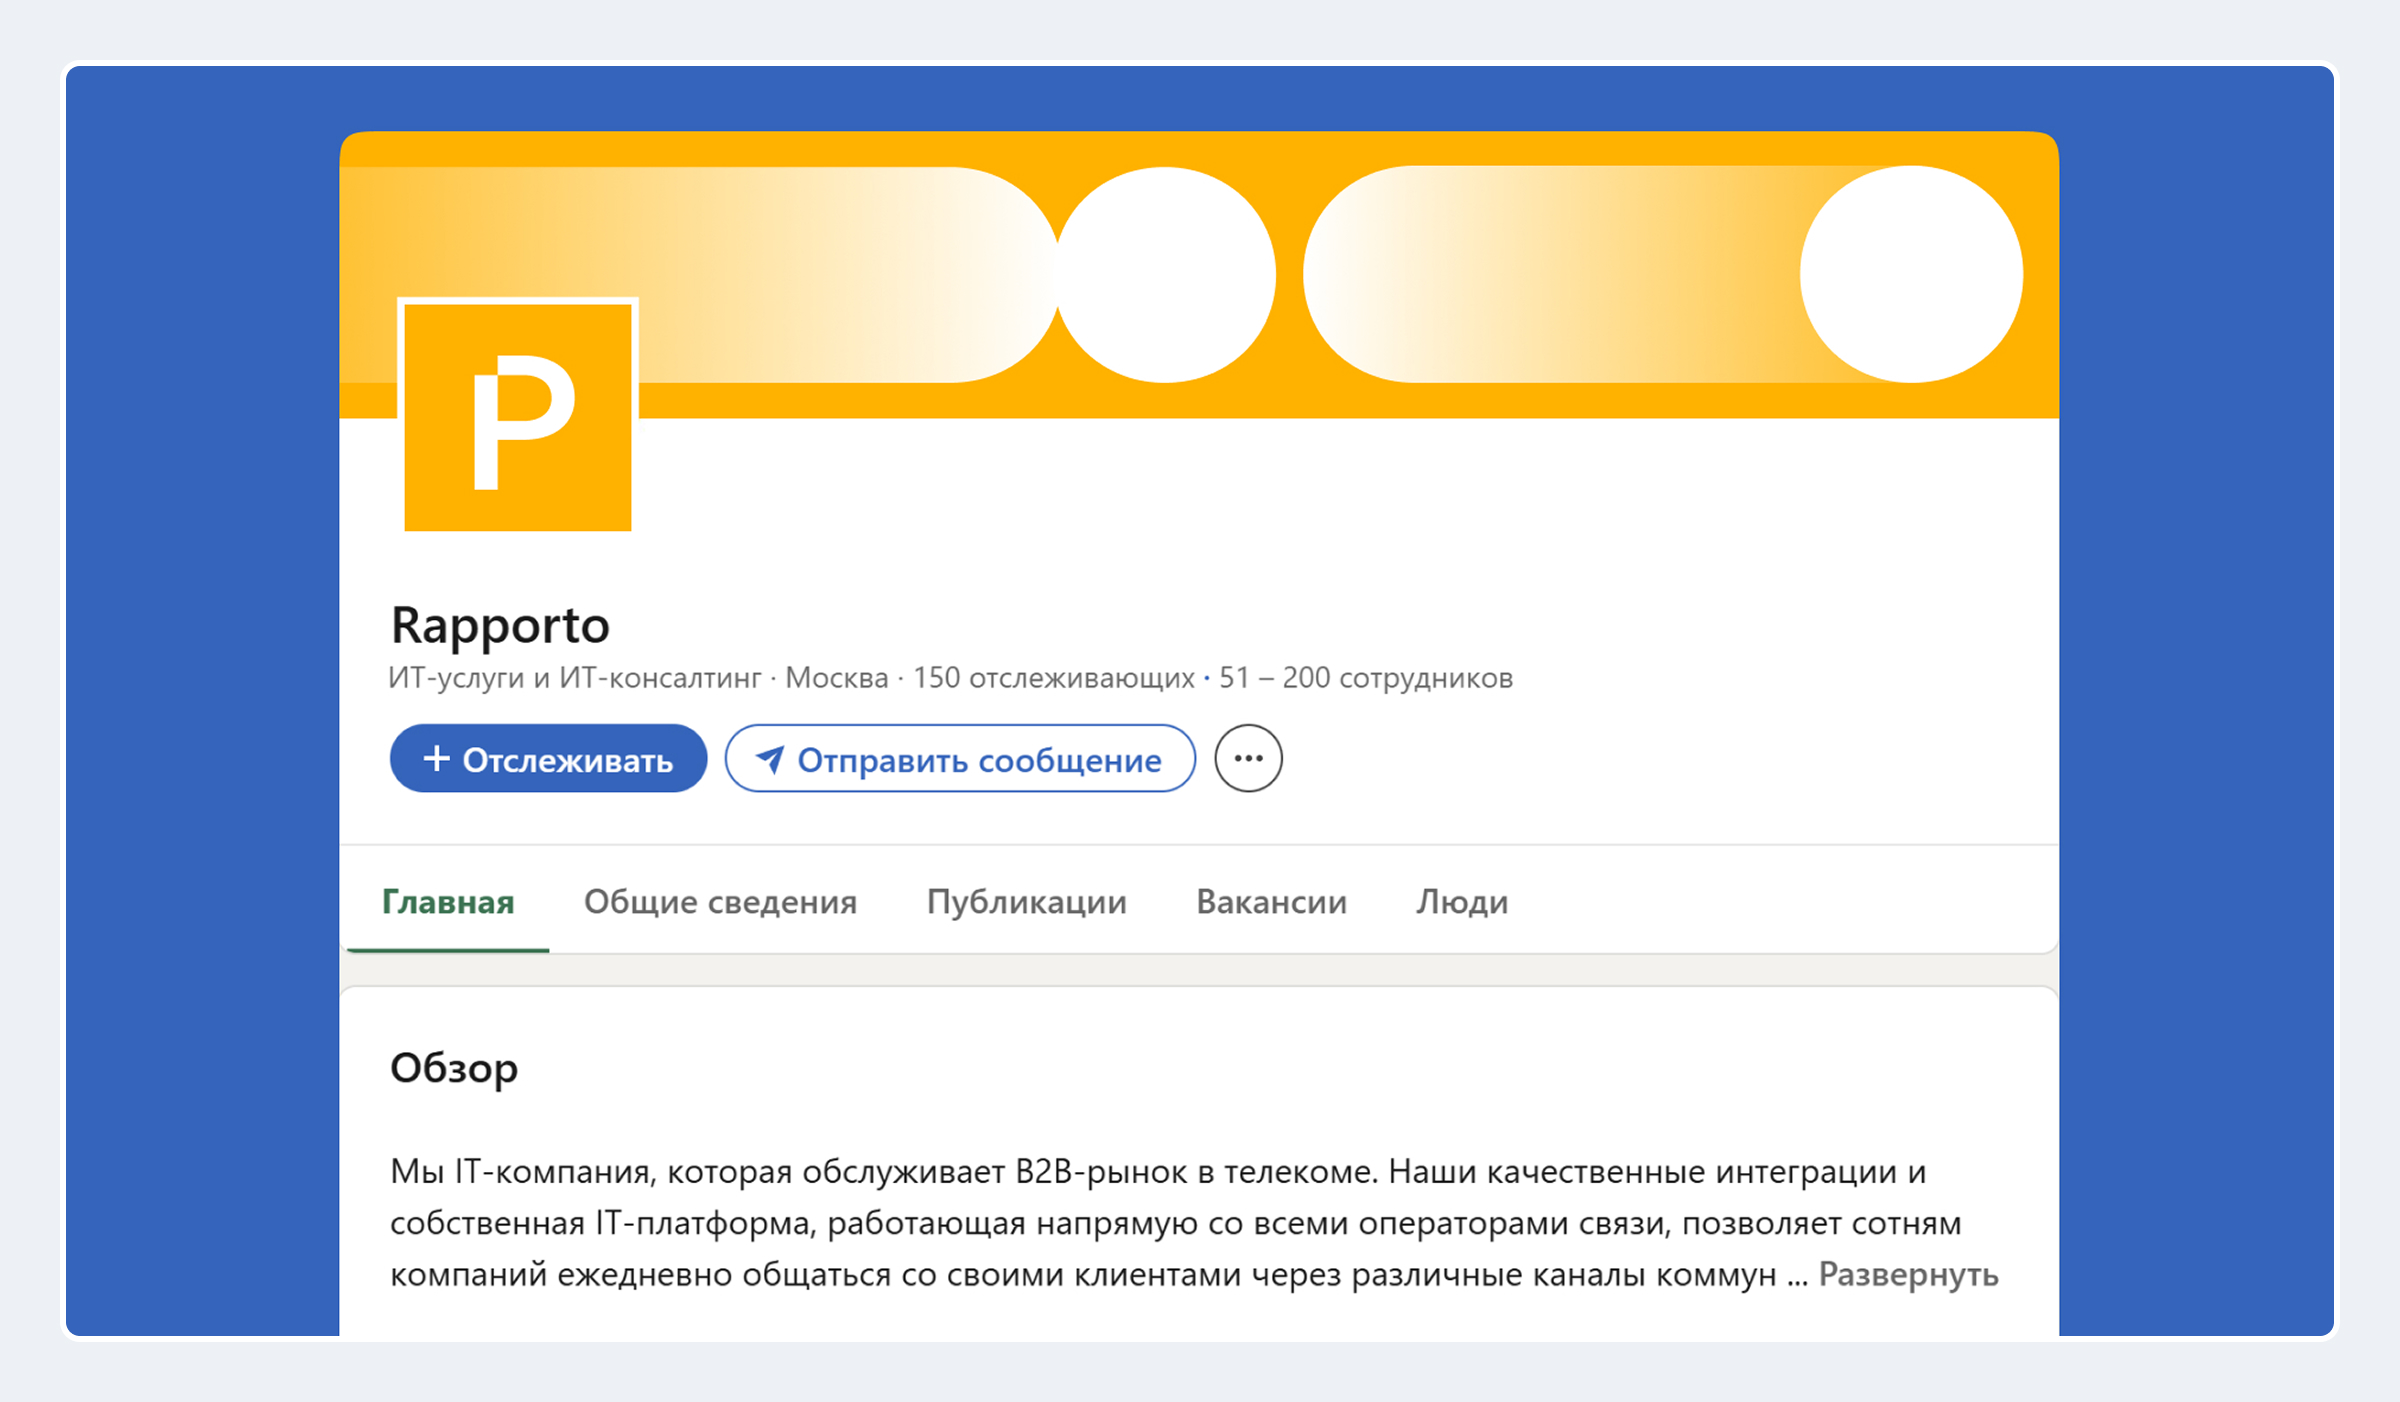The width and height of the screenshot is (2400, 1402).
Task: Switch to the Общие сведения tab
Action: tap(720, 902)
